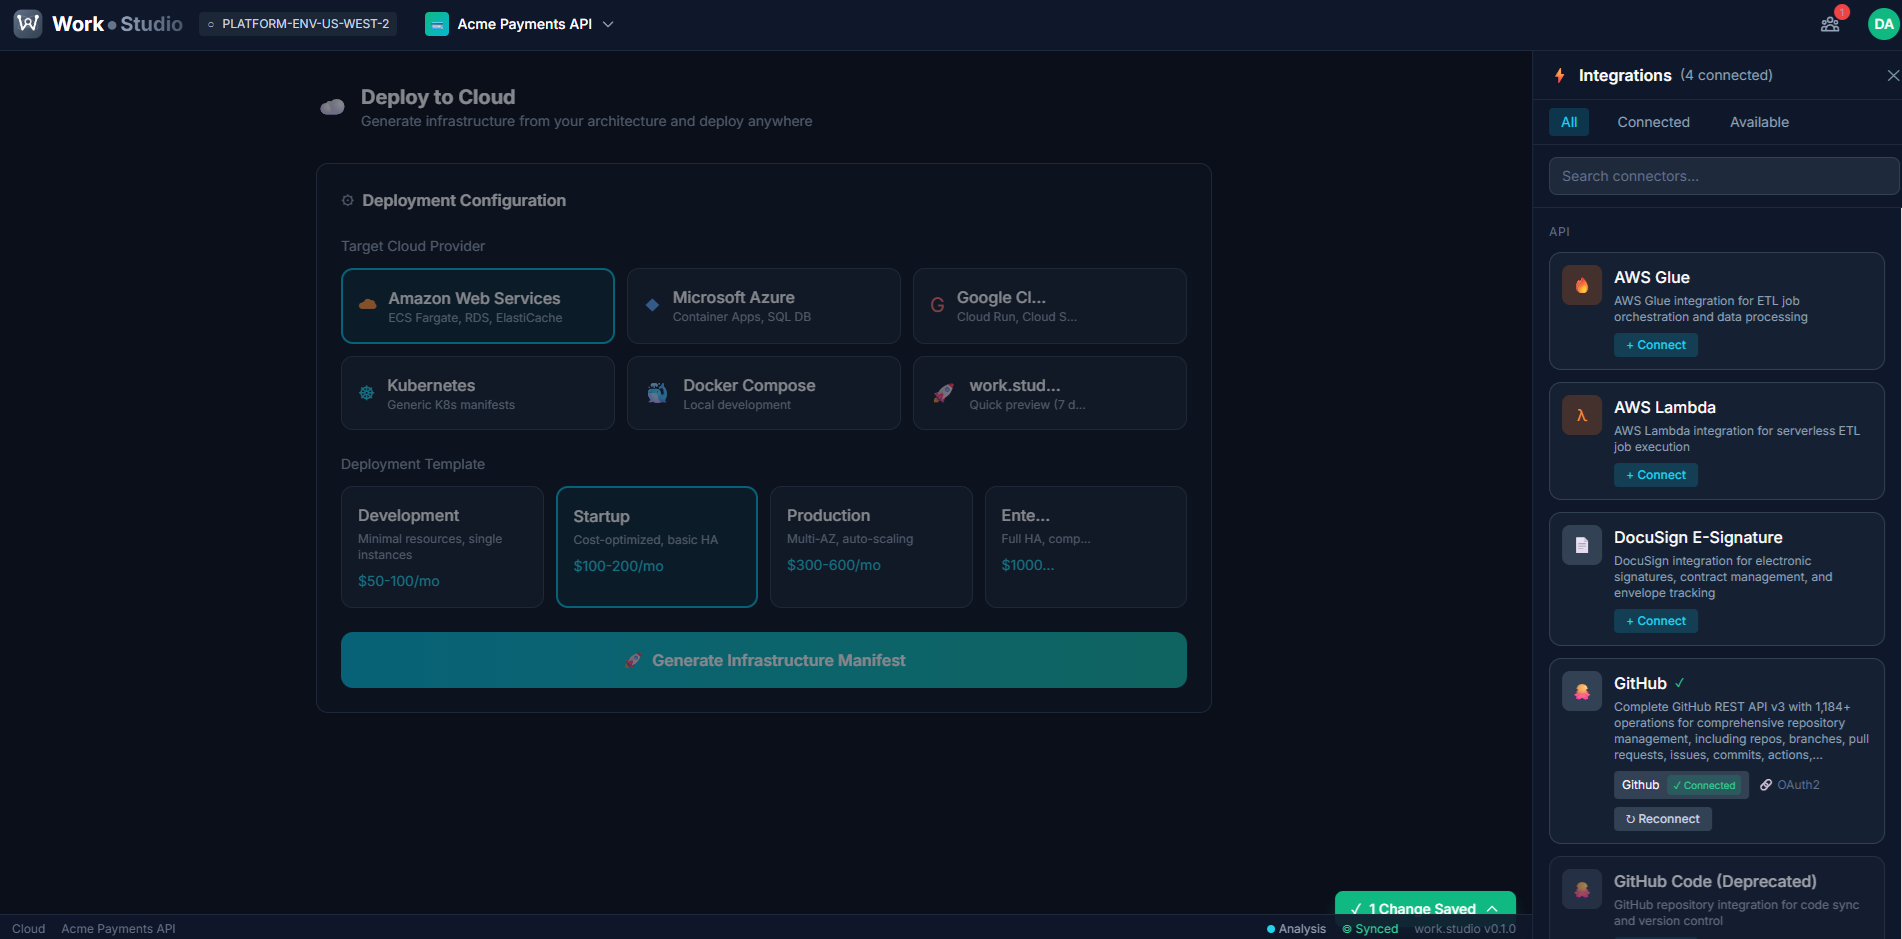Select Kubernetes as deployment target

478,393
